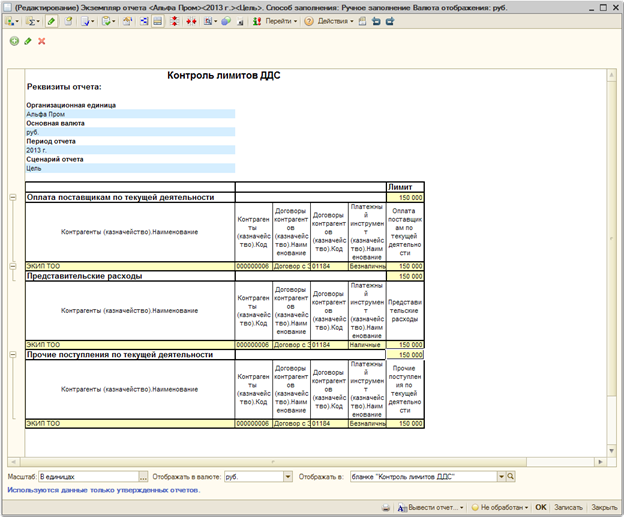Click the help question mark icon
The width and height of the screenshot is (624, 517).
pyautogui.click(x=308, y=21)
